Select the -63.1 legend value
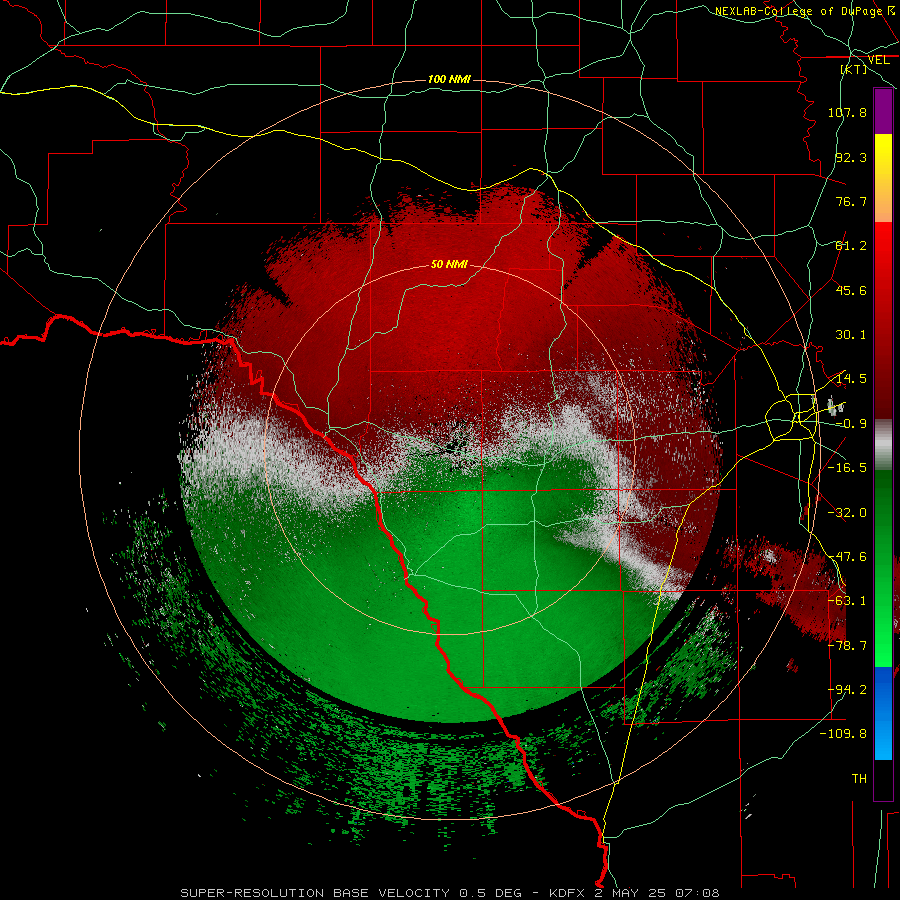The width and height of the screenshot is (900, 900). (847, 601)
